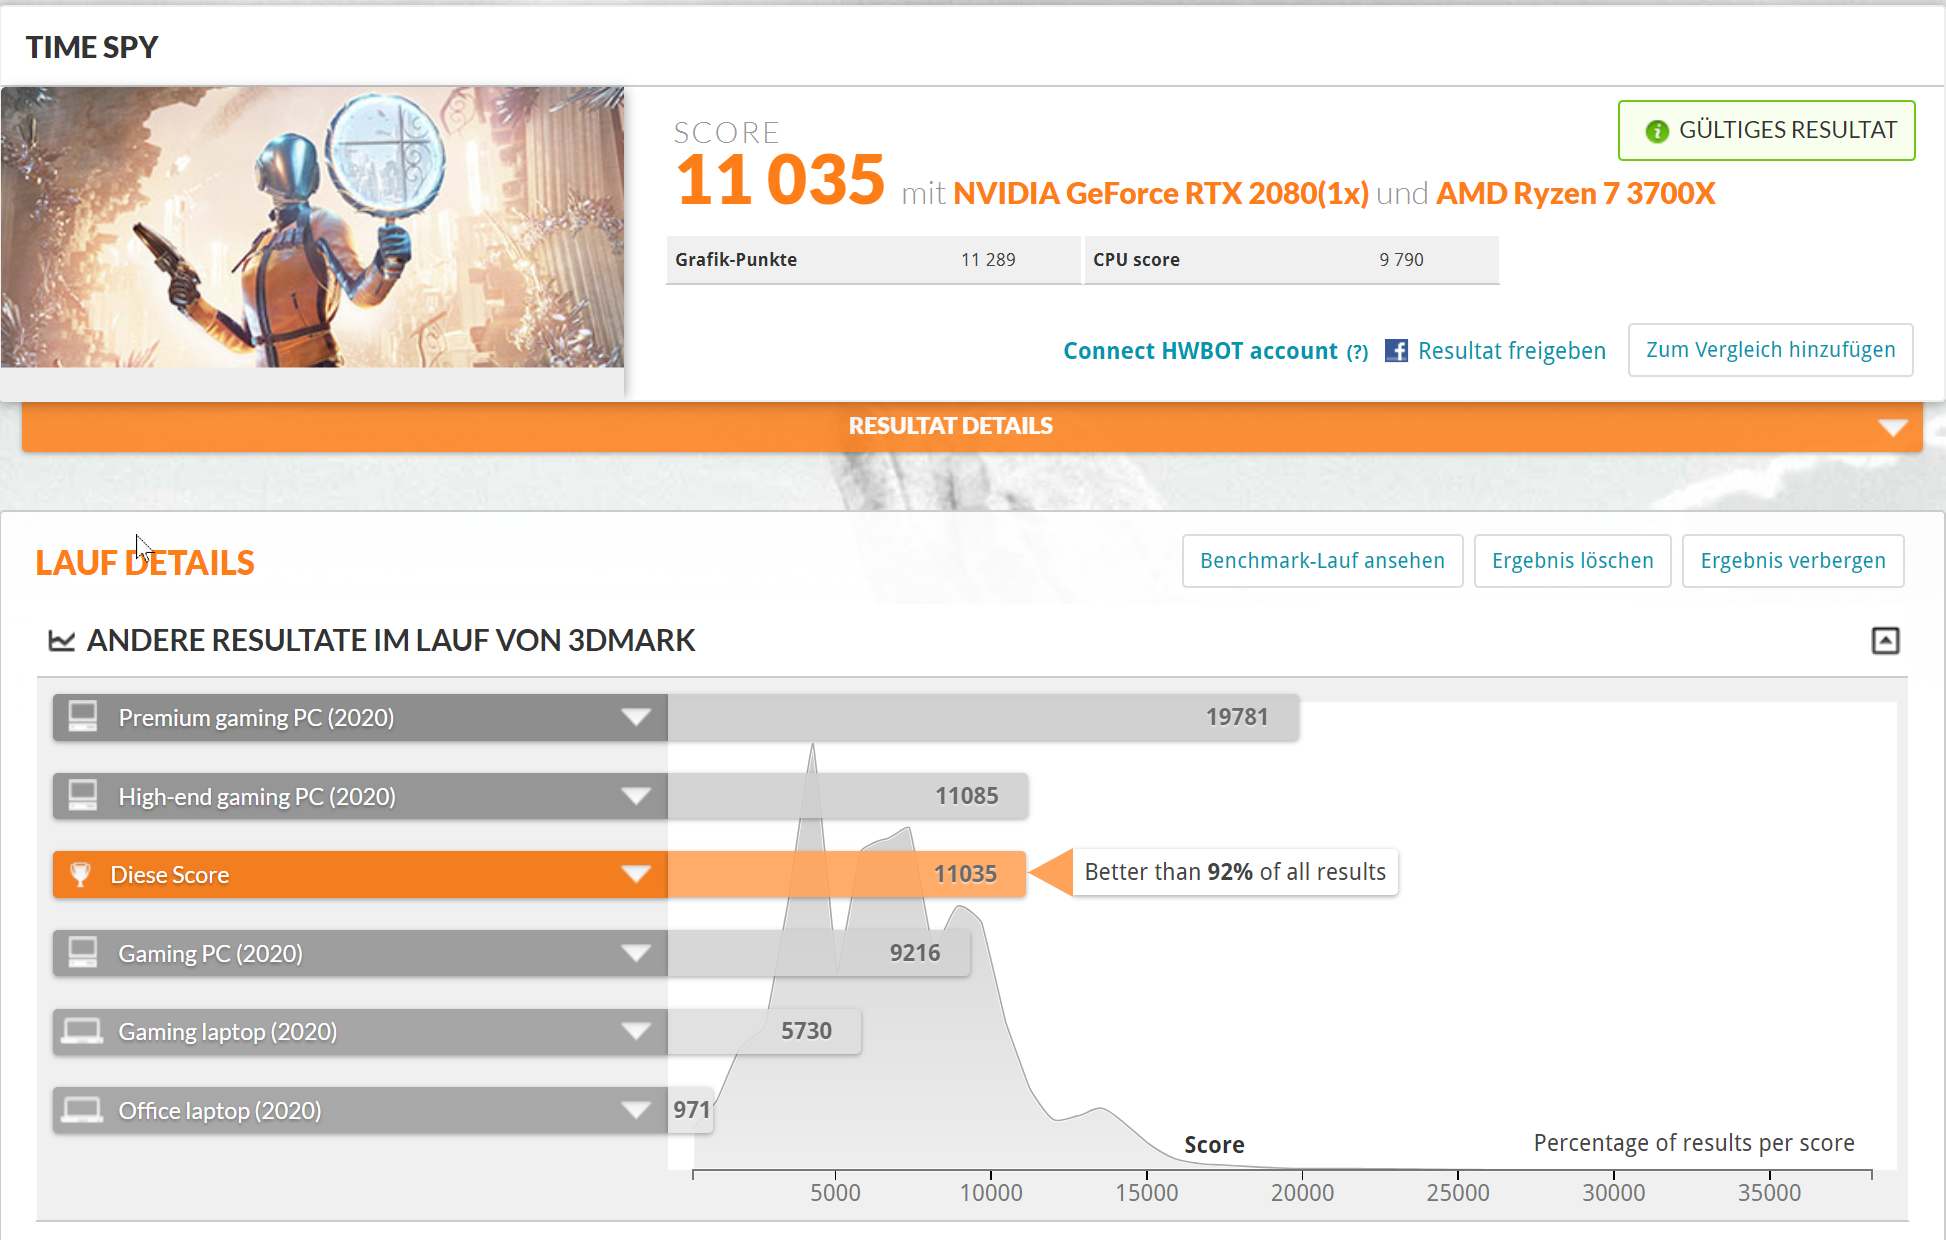The height and width of the screenshot is (1240, 1946).
Task: Open the Diese Score dropdown arrow
Action: [636, 874]
